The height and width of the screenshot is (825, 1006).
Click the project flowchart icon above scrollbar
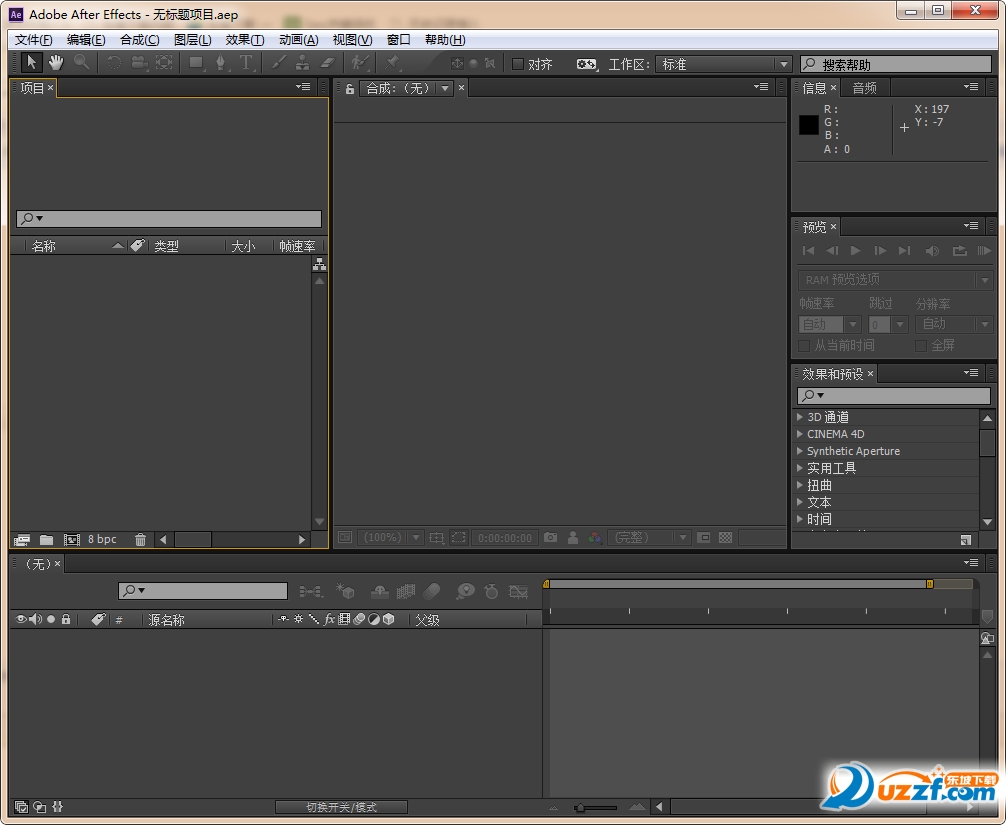(x=319, y=265)
